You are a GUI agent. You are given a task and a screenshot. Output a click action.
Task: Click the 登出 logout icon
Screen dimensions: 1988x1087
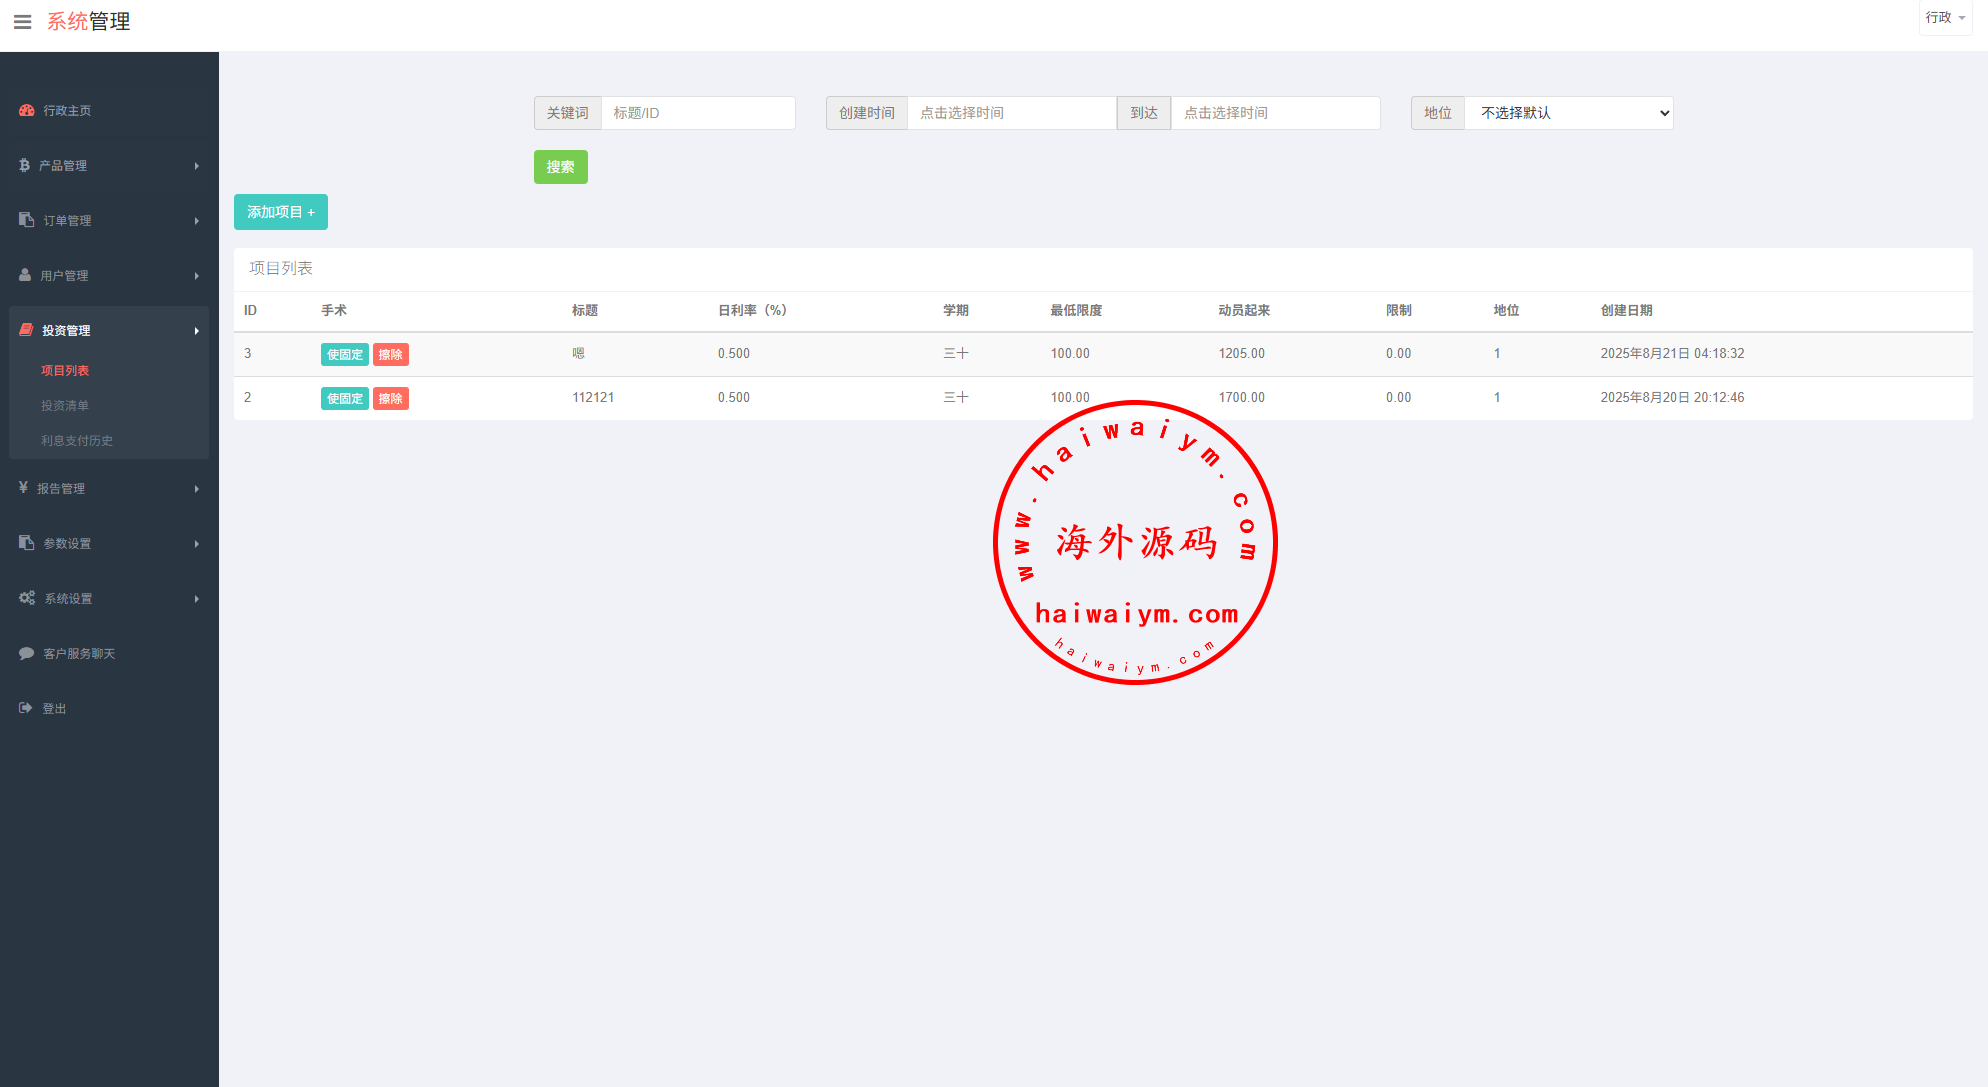point(26,708)
